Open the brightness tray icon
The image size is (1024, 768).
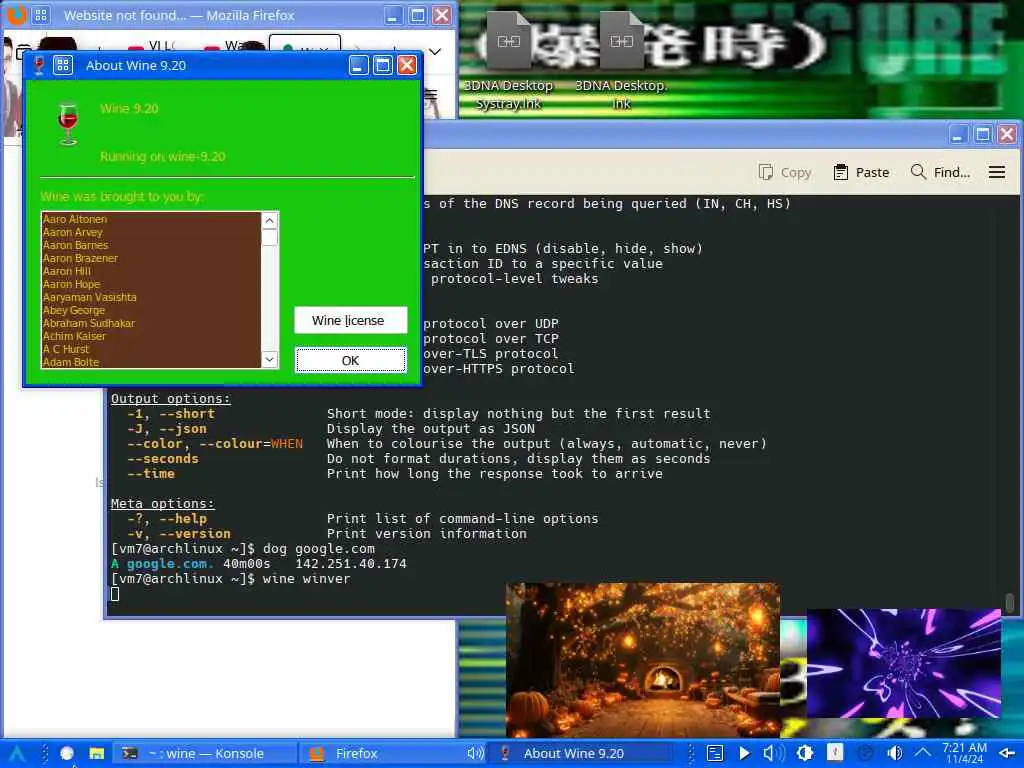[x=805, y=754]
